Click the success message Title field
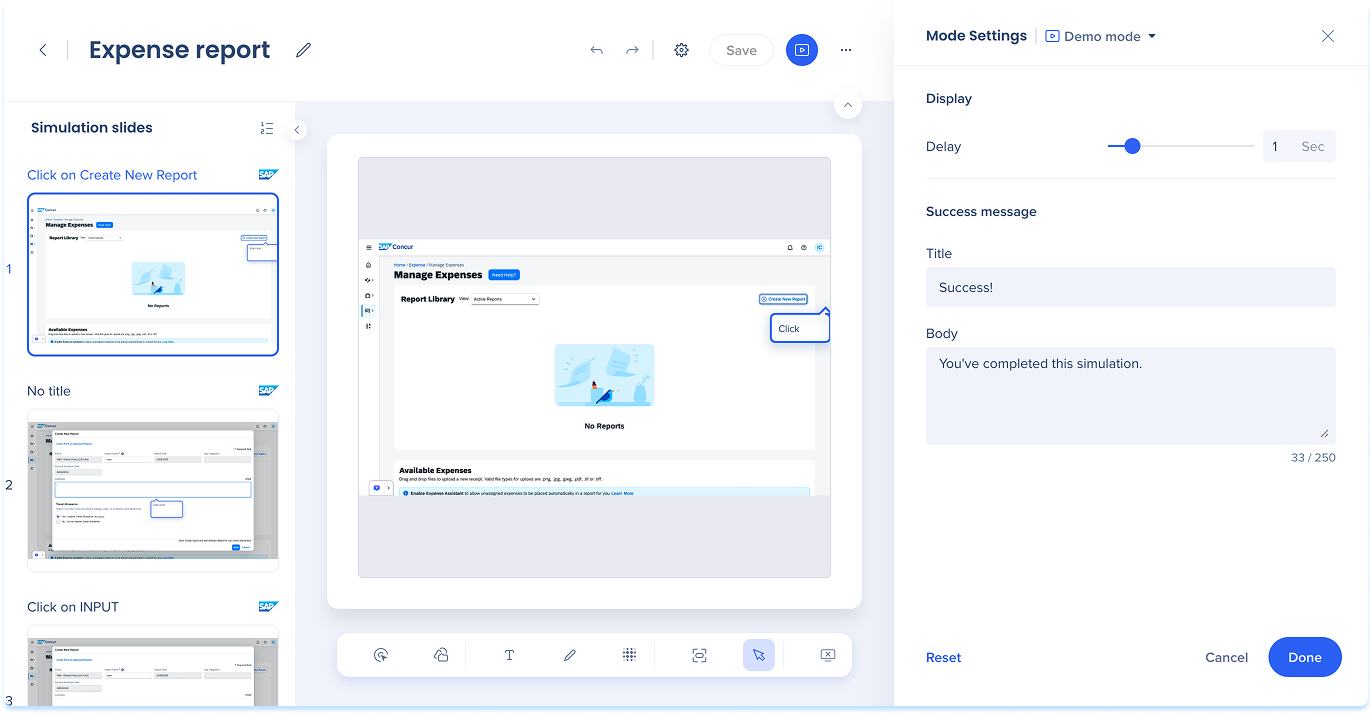 [x=1130, y=287]
